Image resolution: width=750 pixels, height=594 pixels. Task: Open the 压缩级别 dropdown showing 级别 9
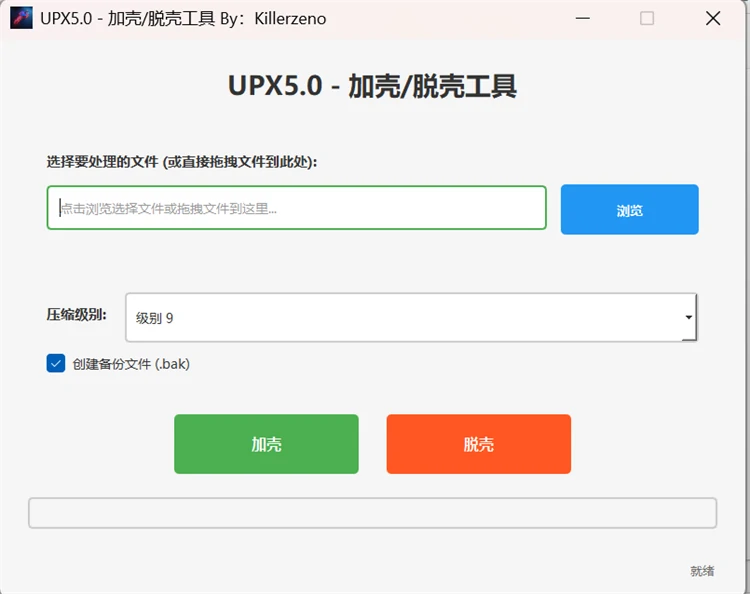[411, 318]
